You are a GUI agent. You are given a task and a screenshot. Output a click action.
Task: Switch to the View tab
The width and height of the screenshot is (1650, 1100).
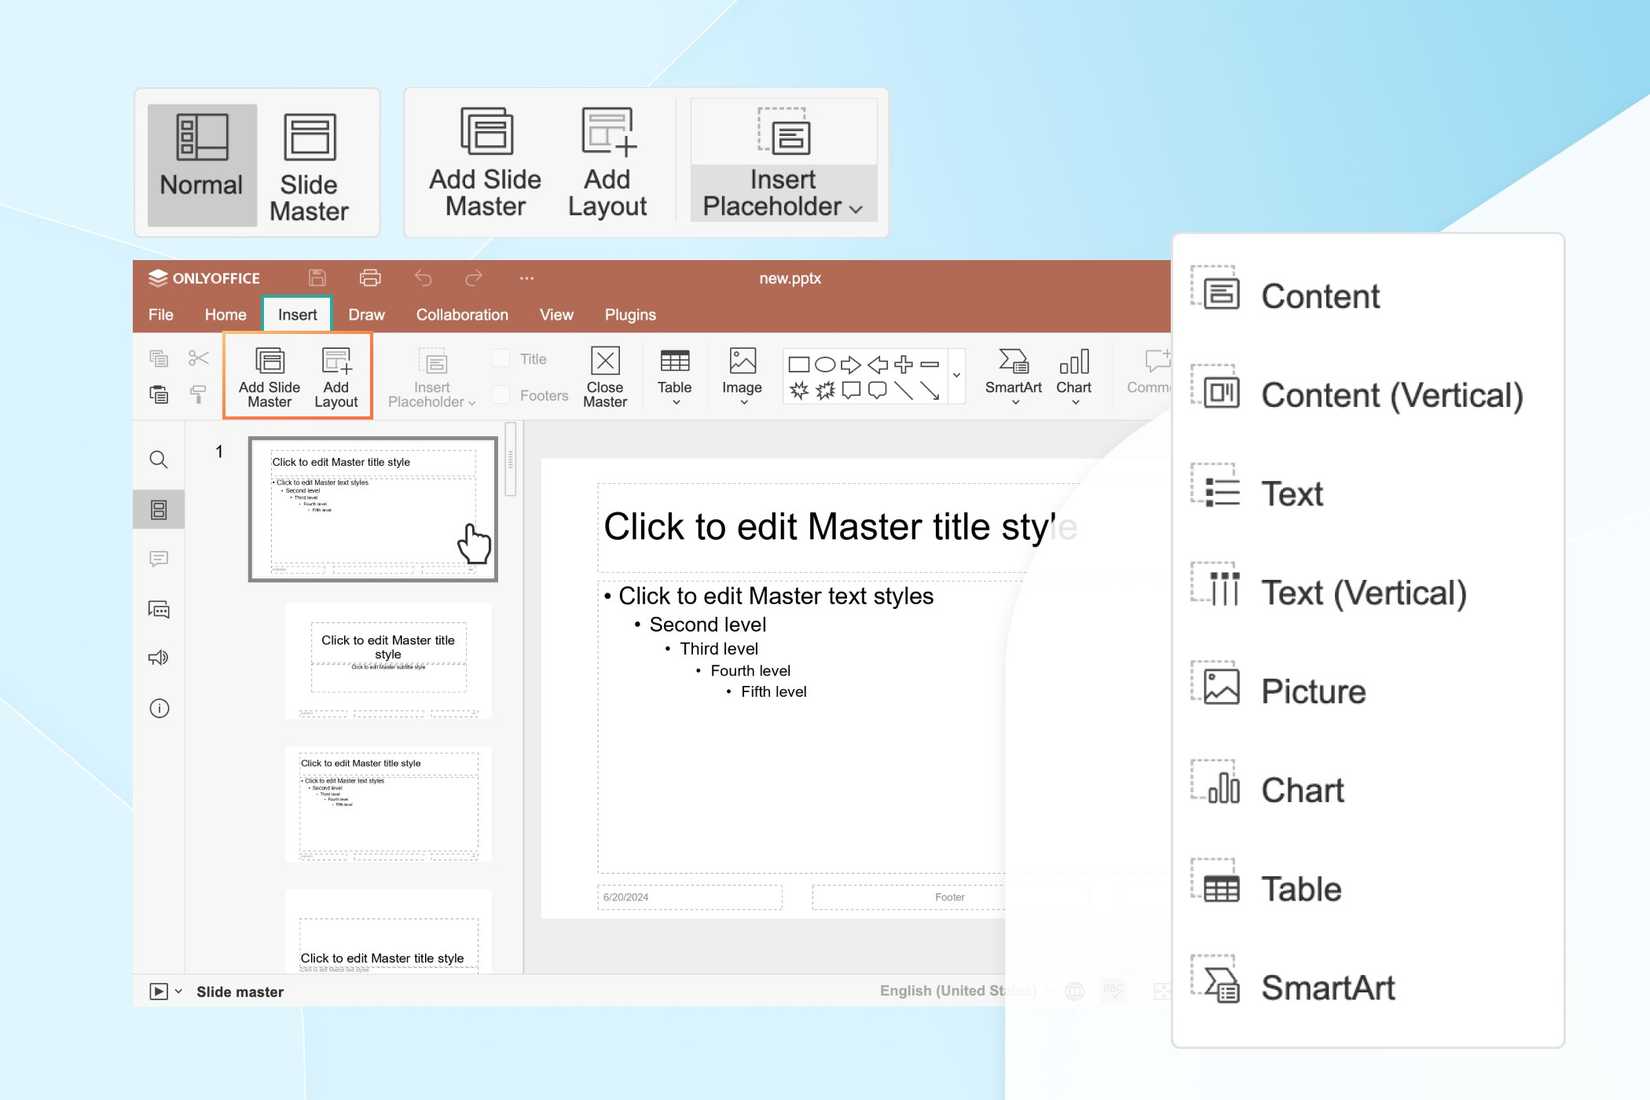[x=557, y=314]
